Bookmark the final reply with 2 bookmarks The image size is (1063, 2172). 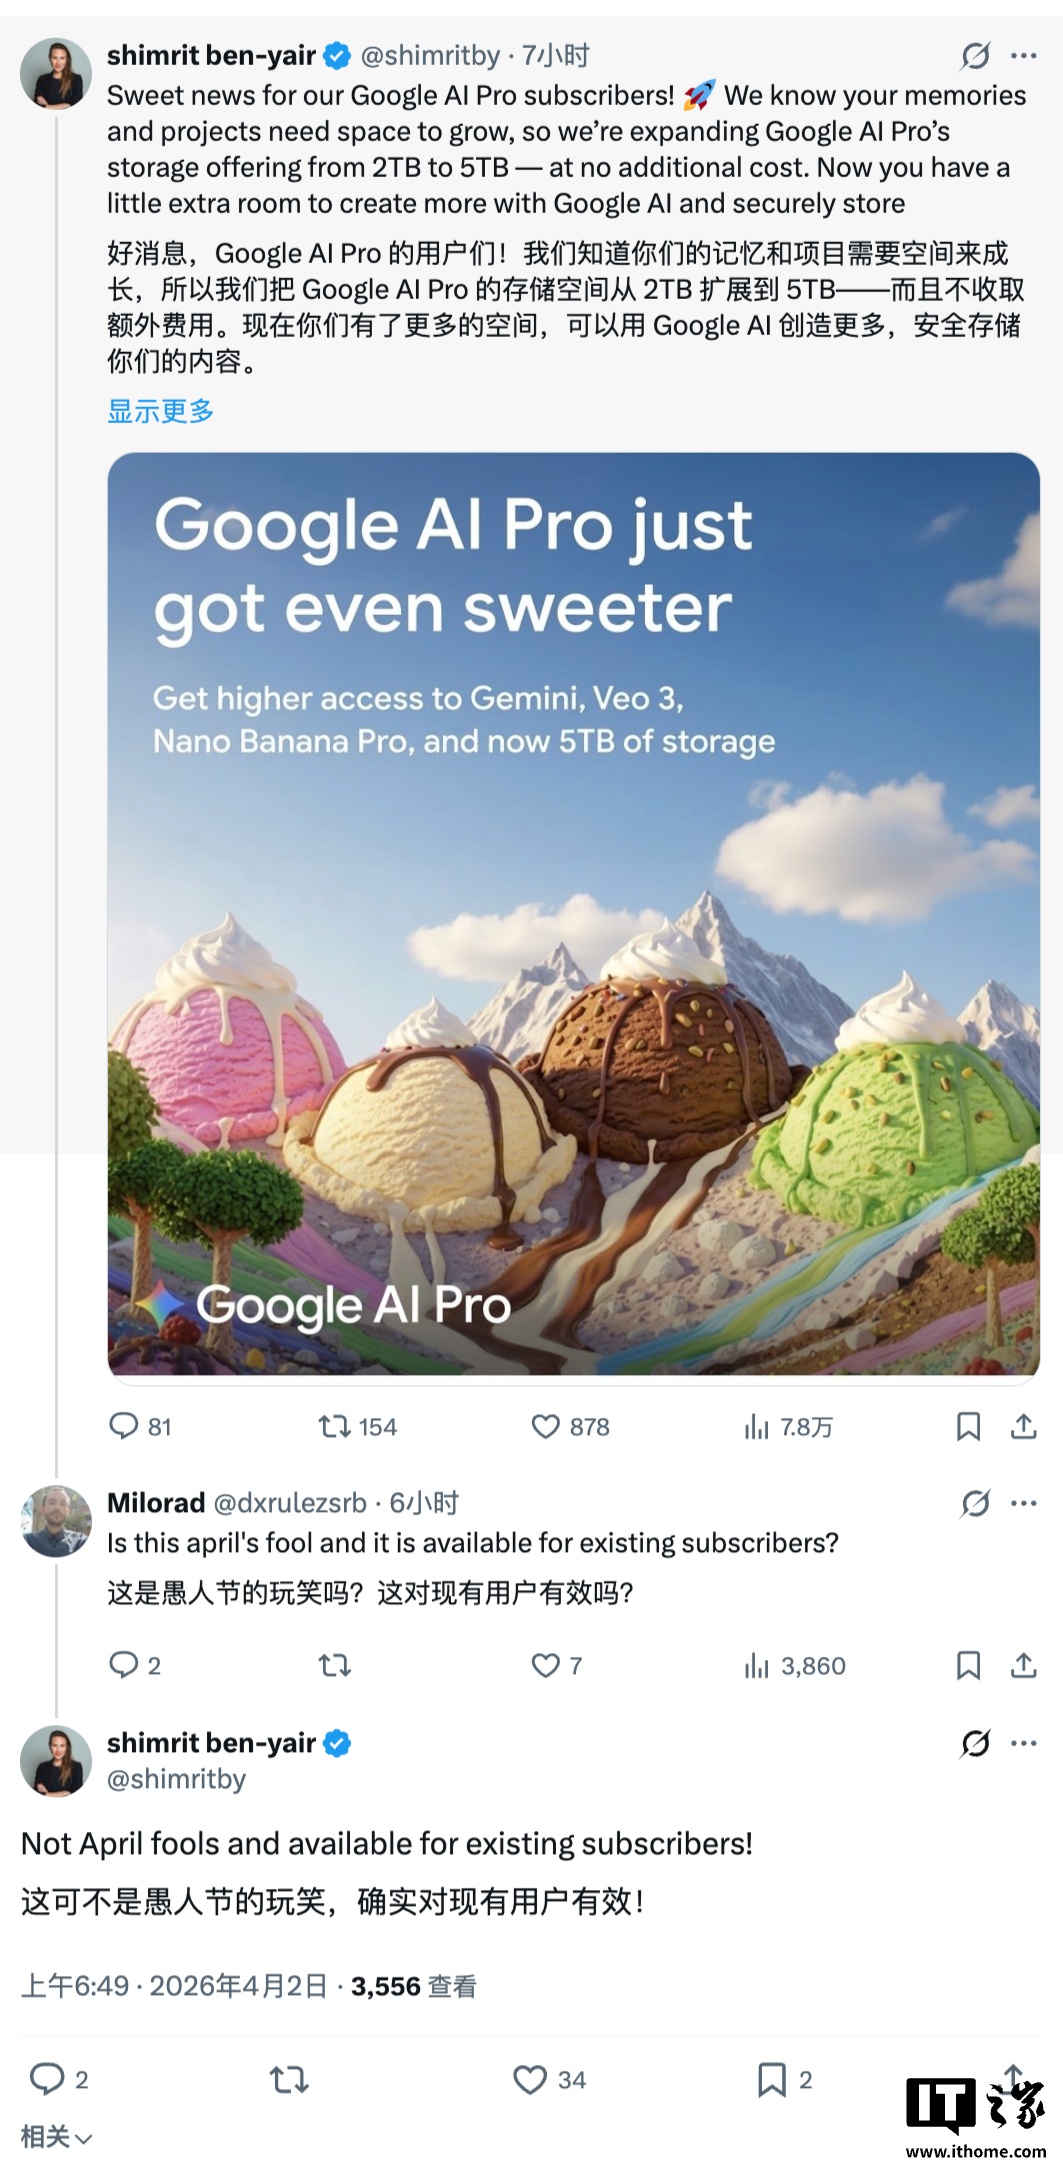[x=771, y=2079]
